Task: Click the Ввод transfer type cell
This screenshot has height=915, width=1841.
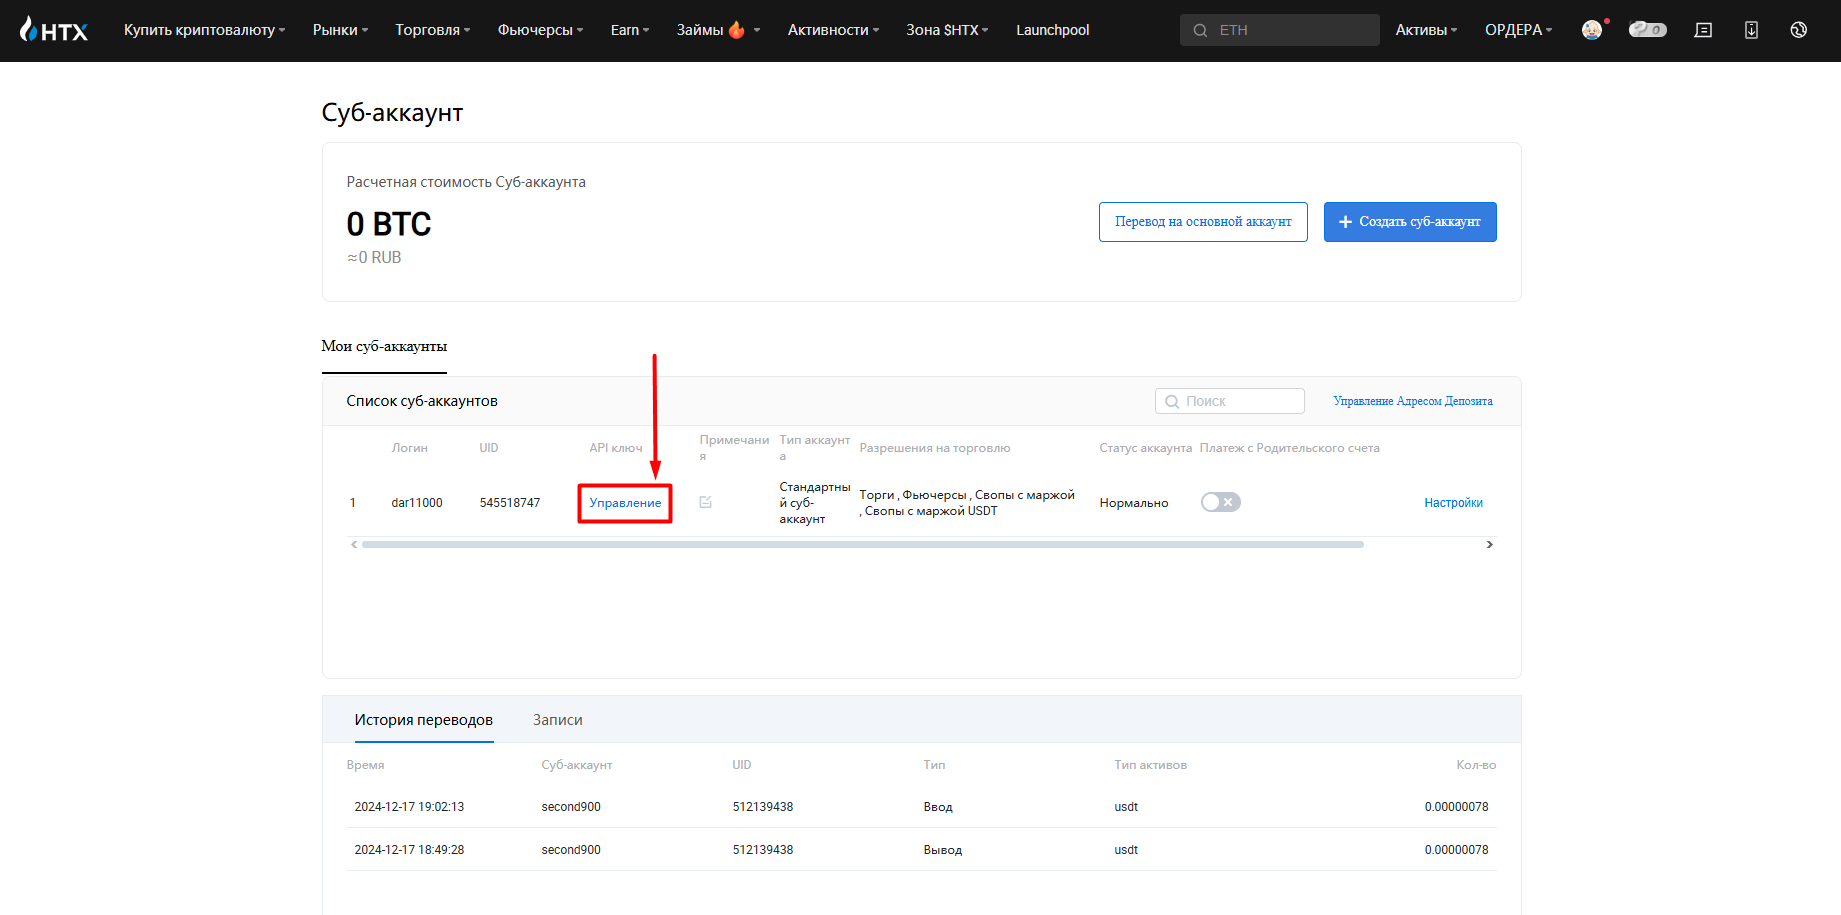Action: click(938, 807)
